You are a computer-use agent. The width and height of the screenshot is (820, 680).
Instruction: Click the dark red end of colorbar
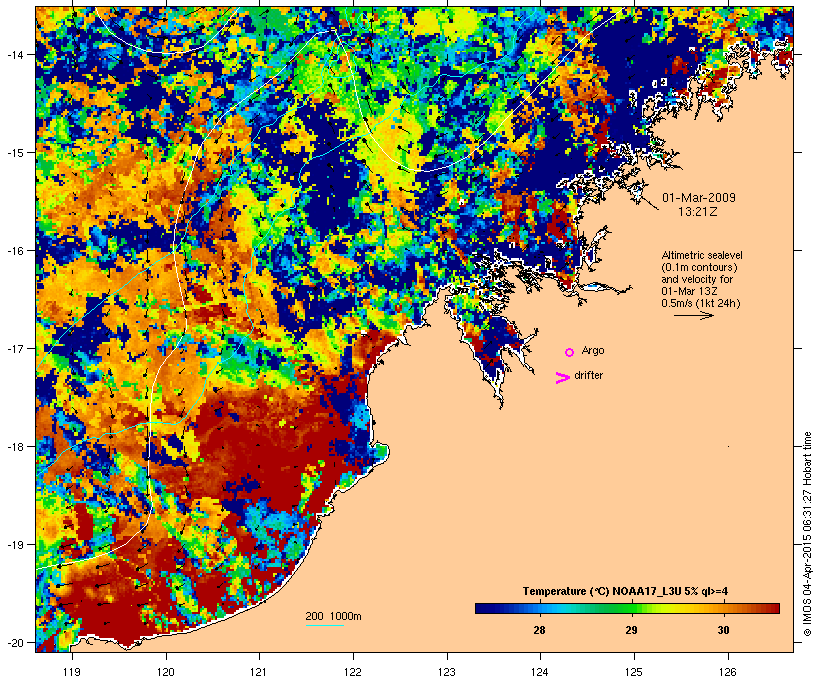click(x=775, y=608)
